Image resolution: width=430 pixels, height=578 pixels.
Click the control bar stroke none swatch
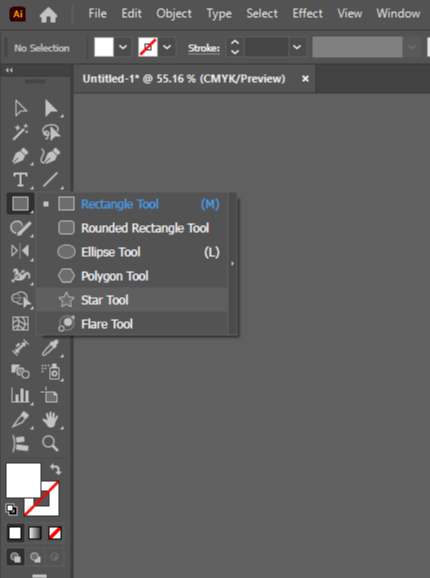coord(148,48)
